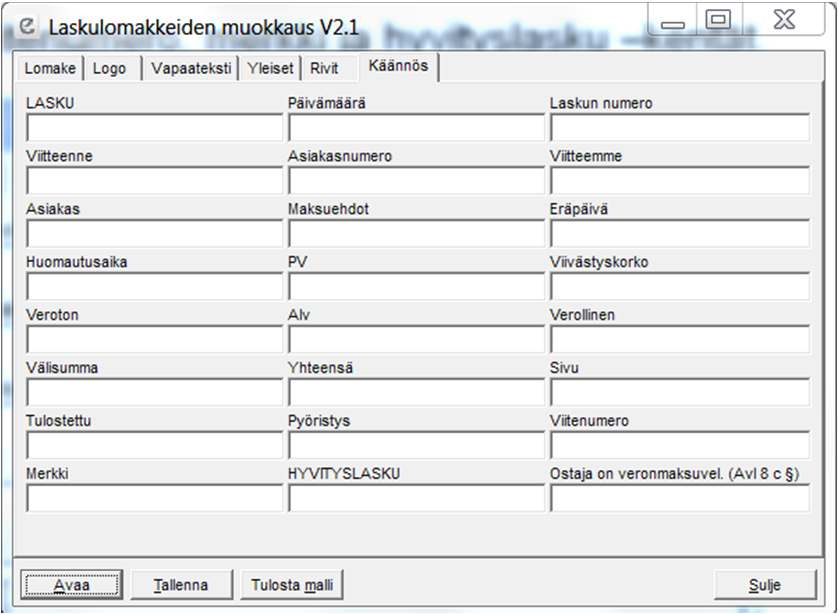
Task: Click the app icon in title bar
Action: pos(27,26)
